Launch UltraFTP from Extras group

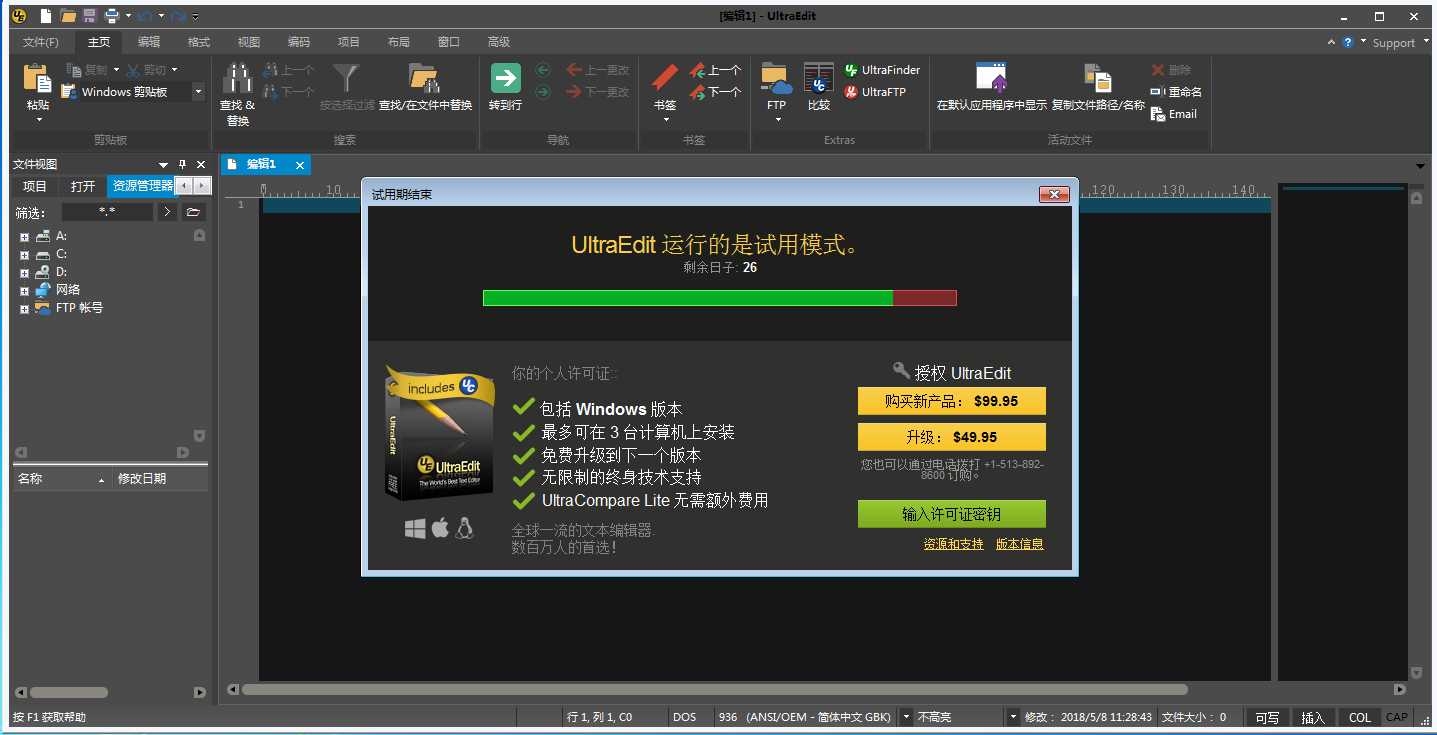(875, 92)
